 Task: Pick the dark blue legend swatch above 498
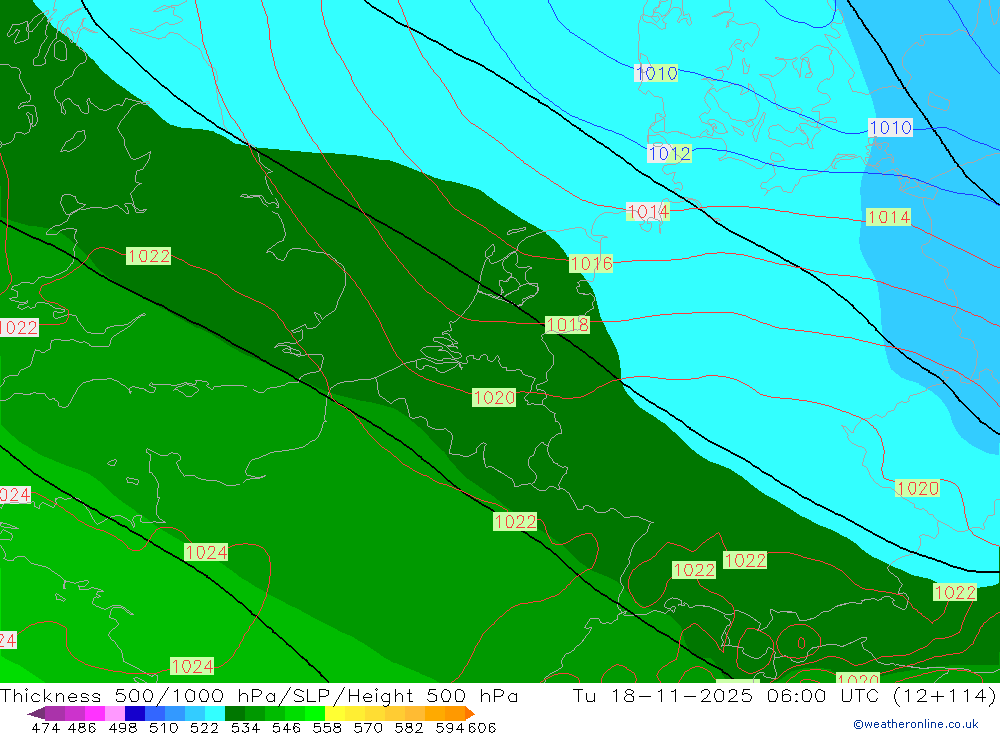pyautogui.click(x=135, y=713)
